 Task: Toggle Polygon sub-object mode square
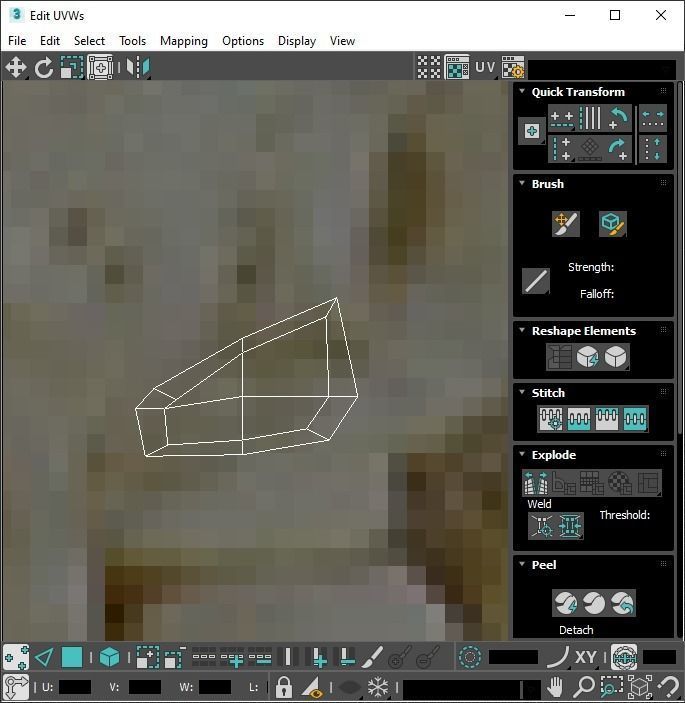72,658
